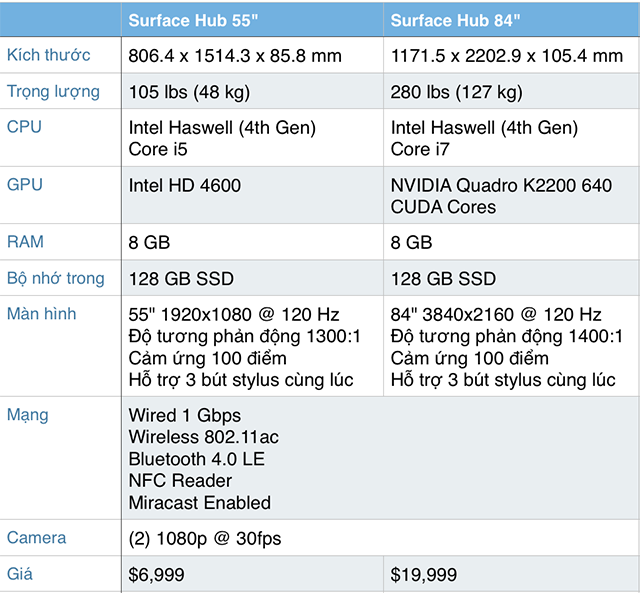The height and width of the screenshot is (593, 640).
Task: Click '8 GB' in Surface Hub 55" column
Action: click(x=149, y=242)
